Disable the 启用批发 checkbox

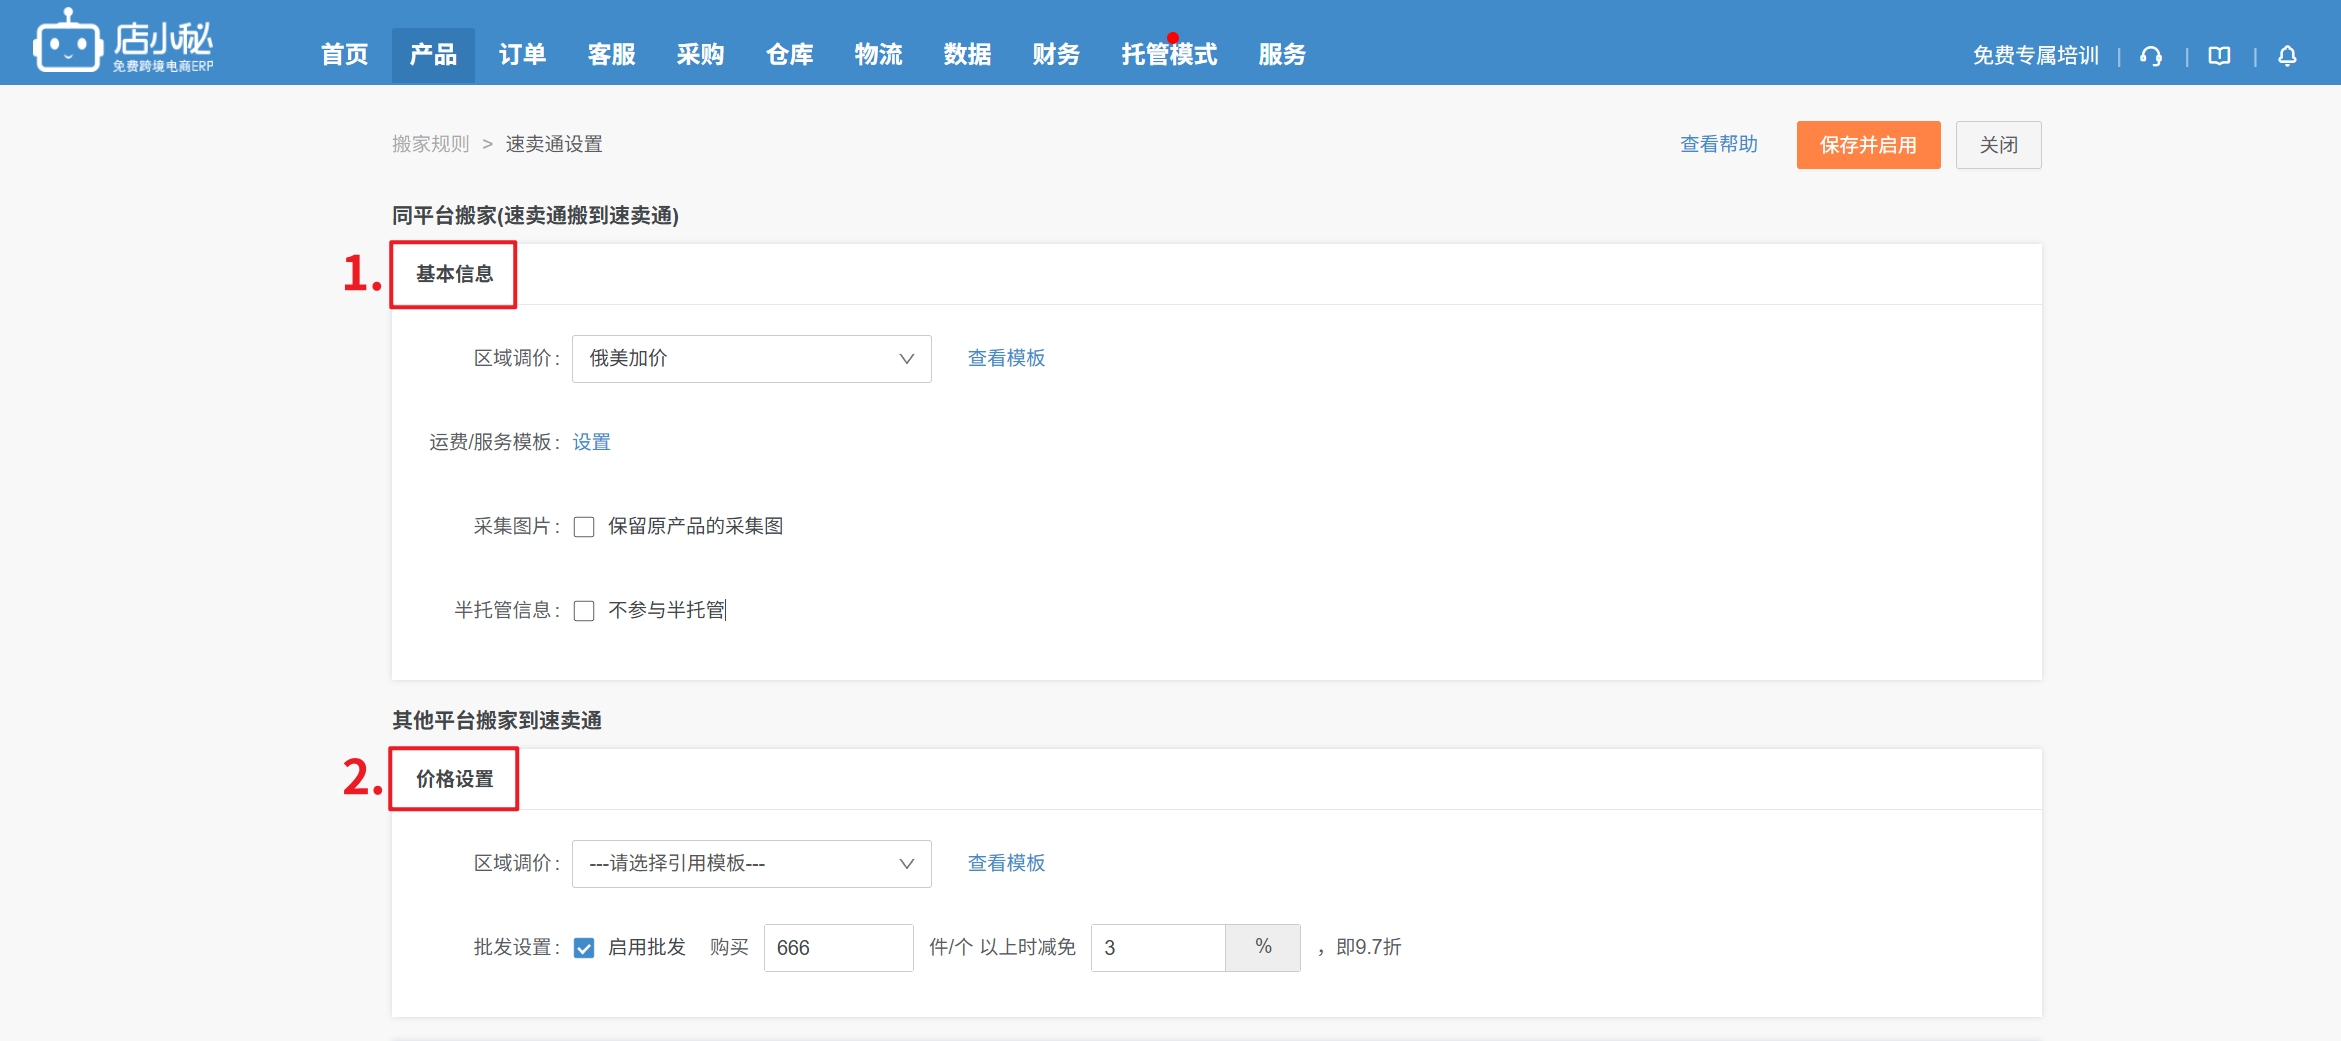[x=584, y=948]
